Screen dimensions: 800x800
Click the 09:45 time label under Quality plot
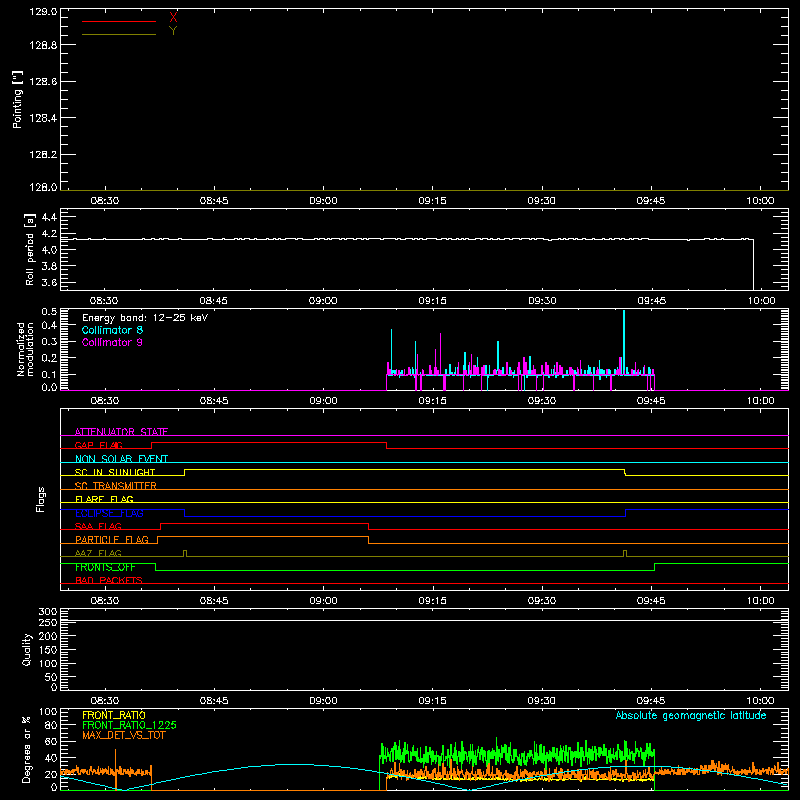(x=651, y=701)
